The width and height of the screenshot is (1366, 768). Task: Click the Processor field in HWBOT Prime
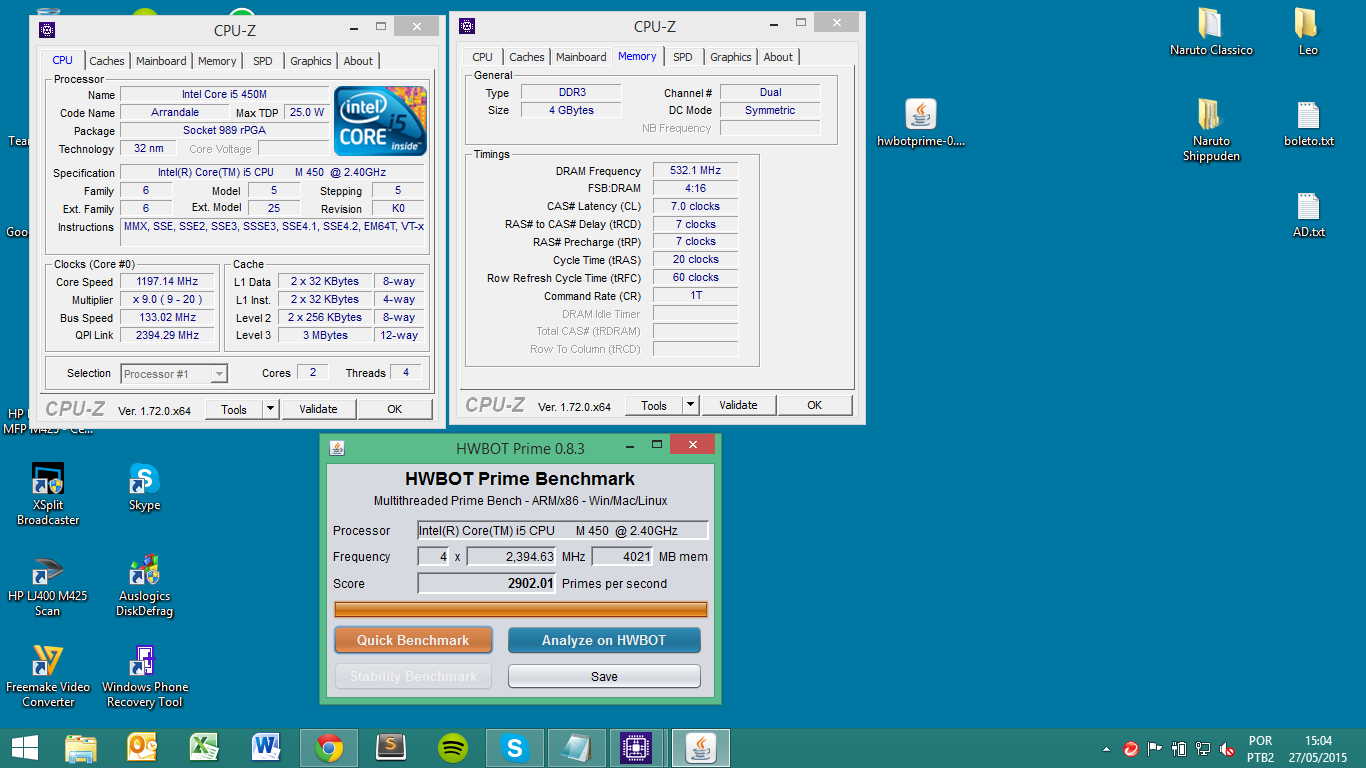563,530
